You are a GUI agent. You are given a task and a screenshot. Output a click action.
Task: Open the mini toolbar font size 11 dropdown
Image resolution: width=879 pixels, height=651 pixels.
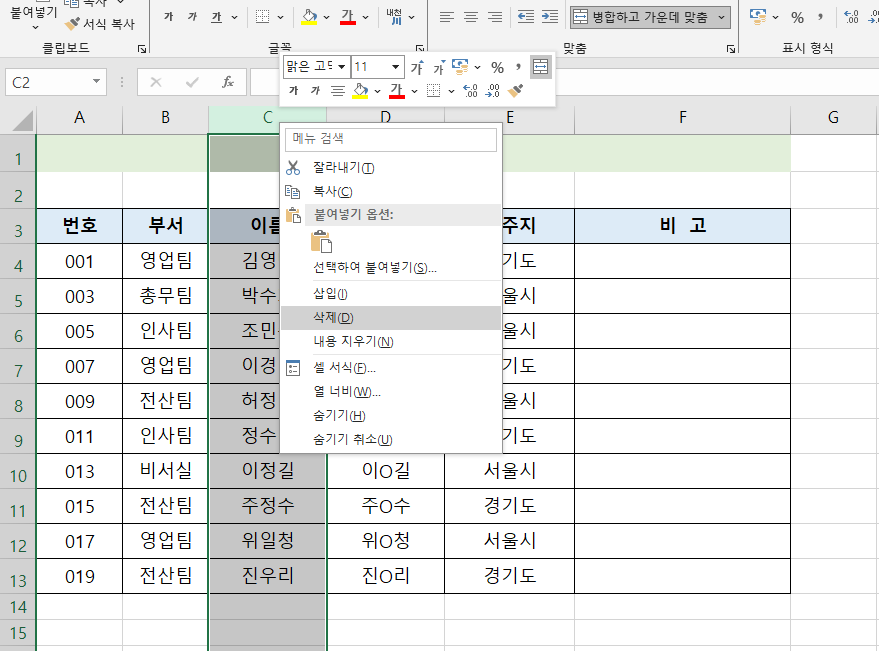396,67
